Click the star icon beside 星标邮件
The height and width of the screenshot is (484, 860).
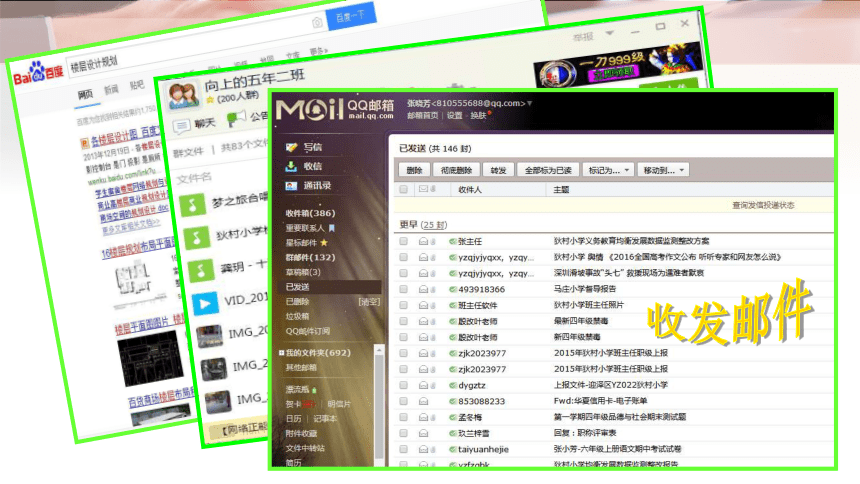click(x=324, y=243)
